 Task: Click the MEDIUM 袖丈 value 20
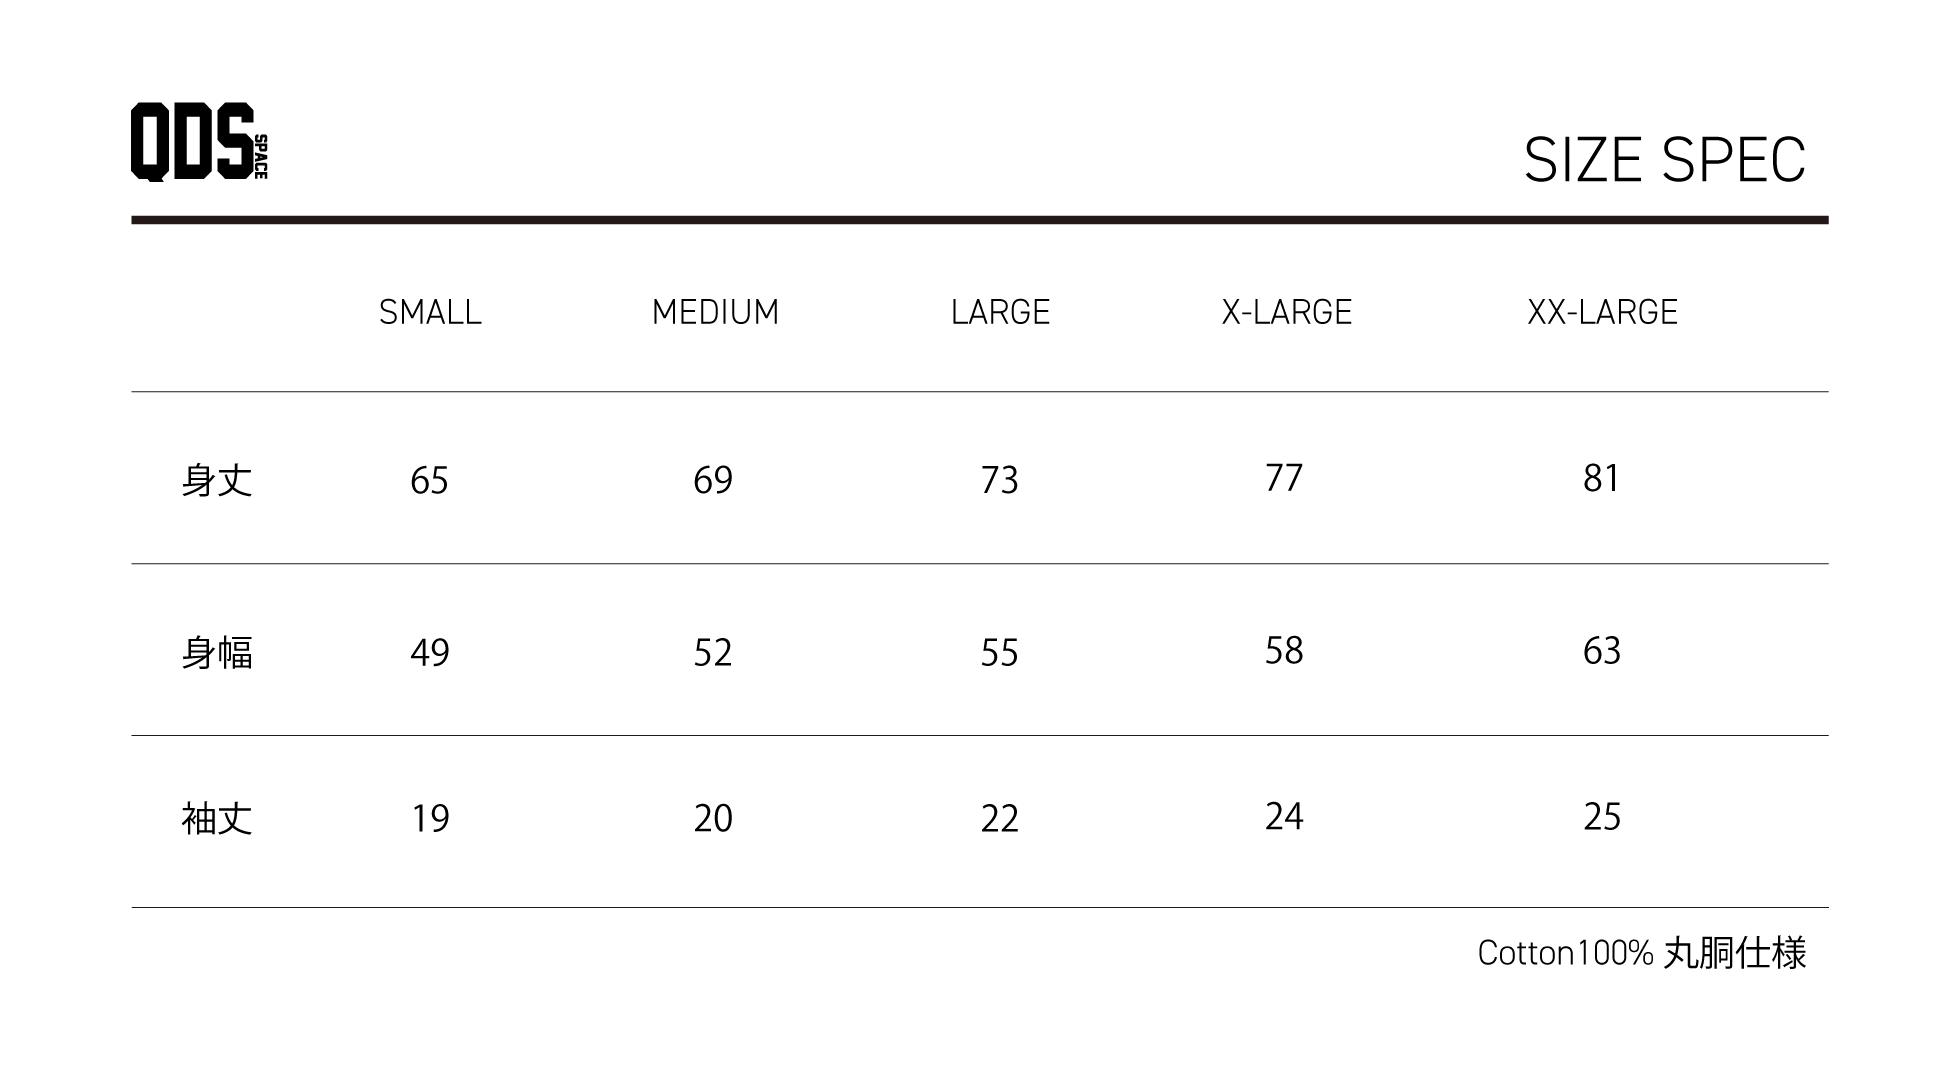tap(713, 819)
